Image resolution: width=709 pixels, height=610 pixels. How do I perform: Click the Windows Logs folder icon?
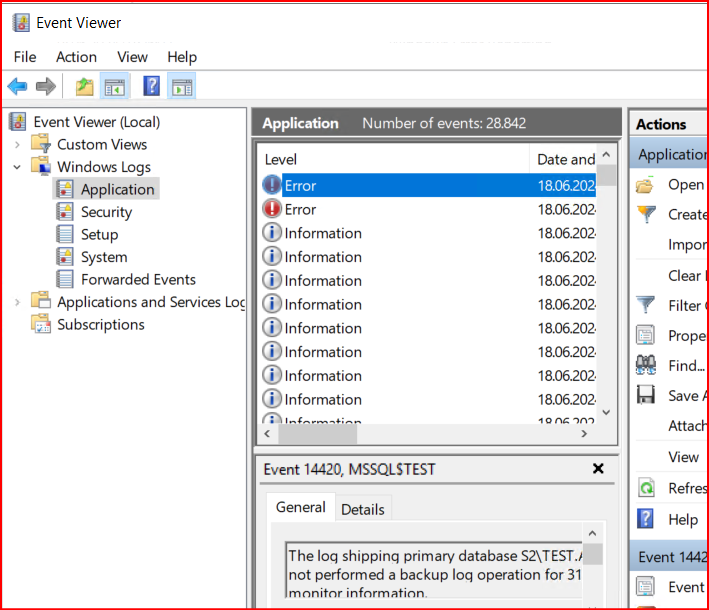(x=41, y=166)
